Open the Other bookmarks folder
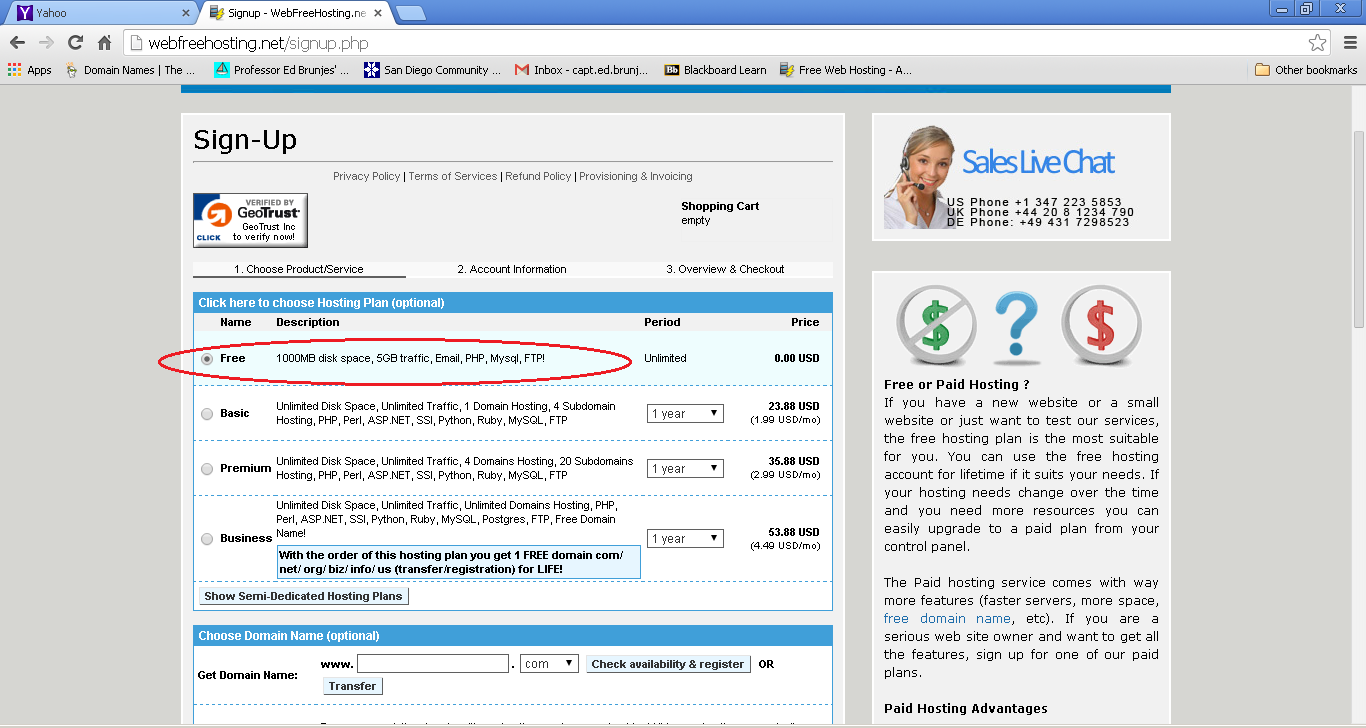Image resolution: width=1366 pixels, height=728 pixels. click(1306, 70)
